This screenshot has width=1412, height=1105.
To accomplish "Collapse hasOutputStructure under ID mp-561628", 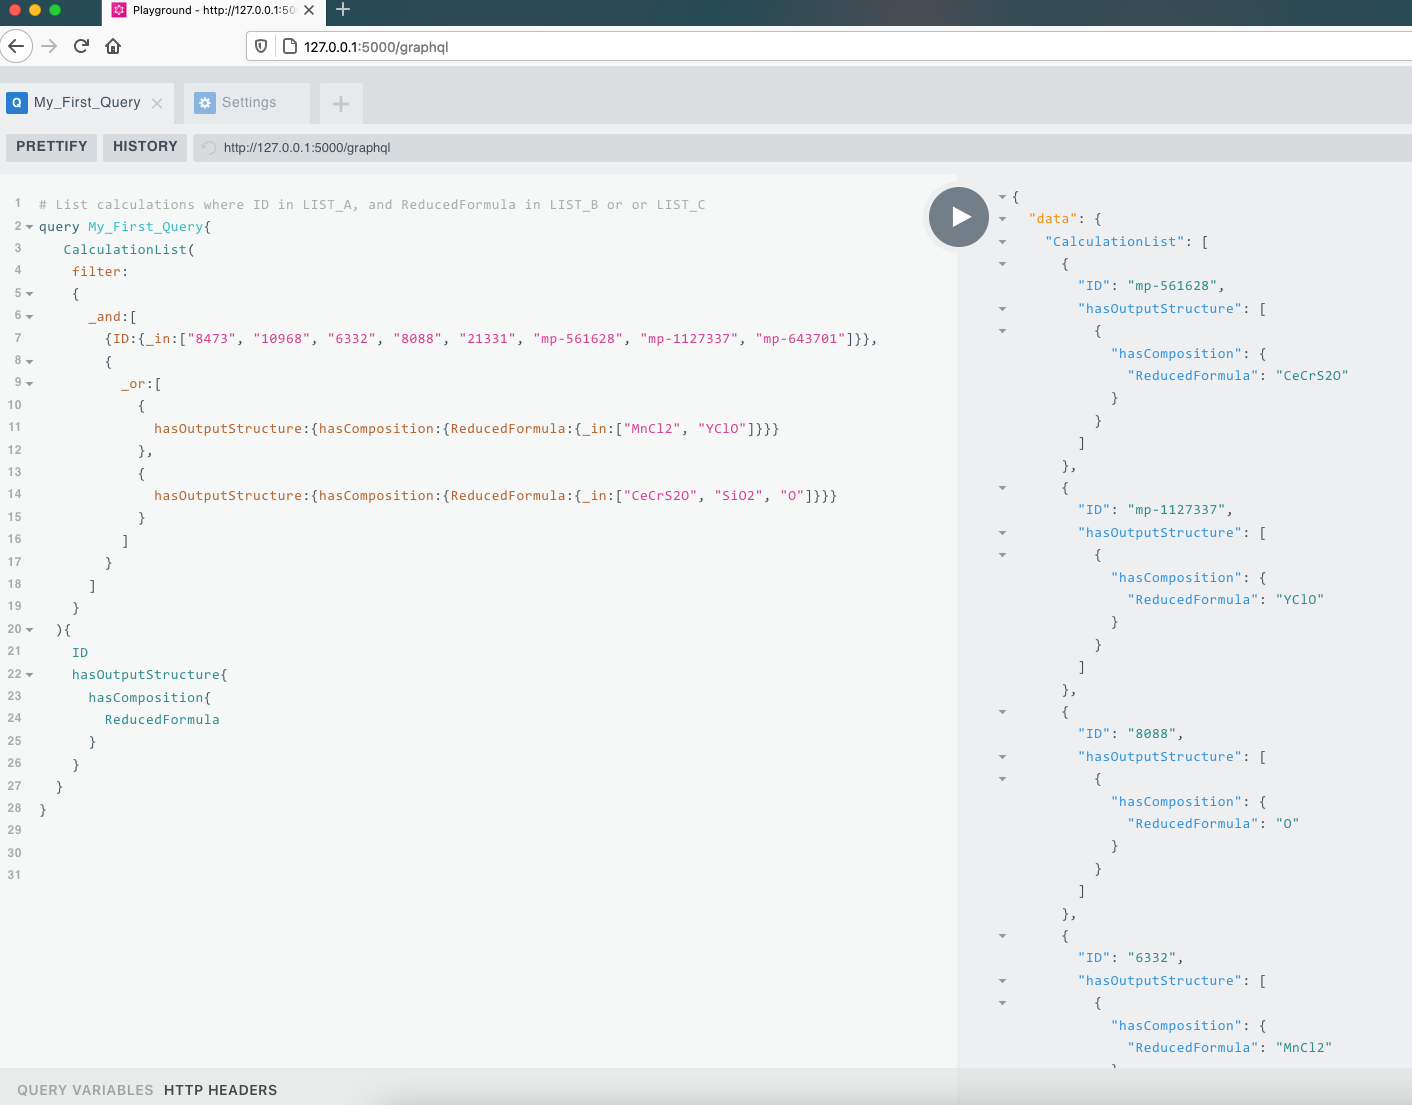I will point(1002,308).
